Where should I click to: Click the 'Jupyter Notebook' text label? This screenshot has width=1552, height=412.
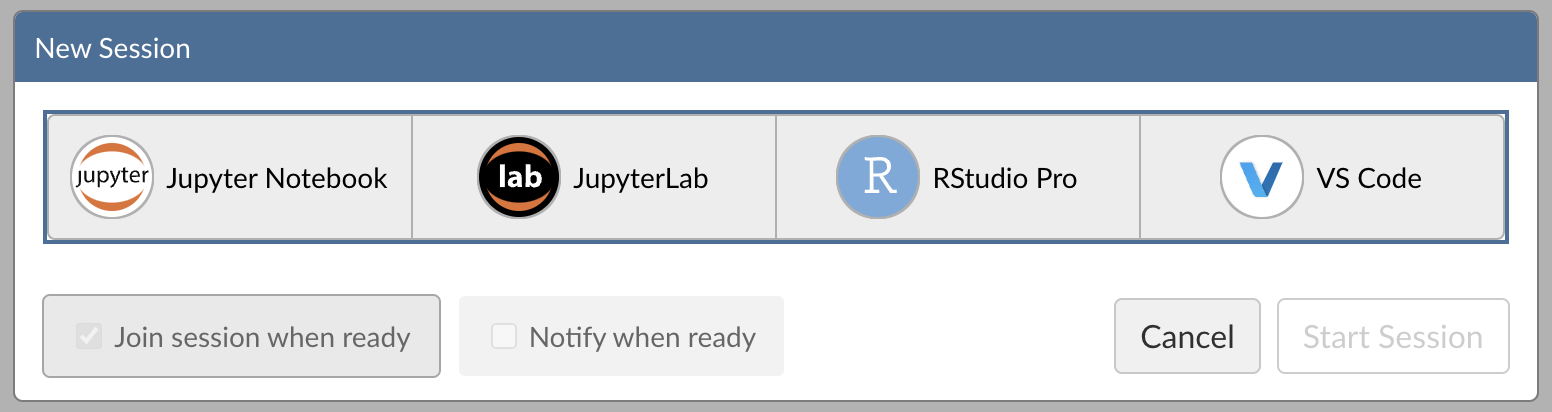pyautogui.click(x=277, y=179)
